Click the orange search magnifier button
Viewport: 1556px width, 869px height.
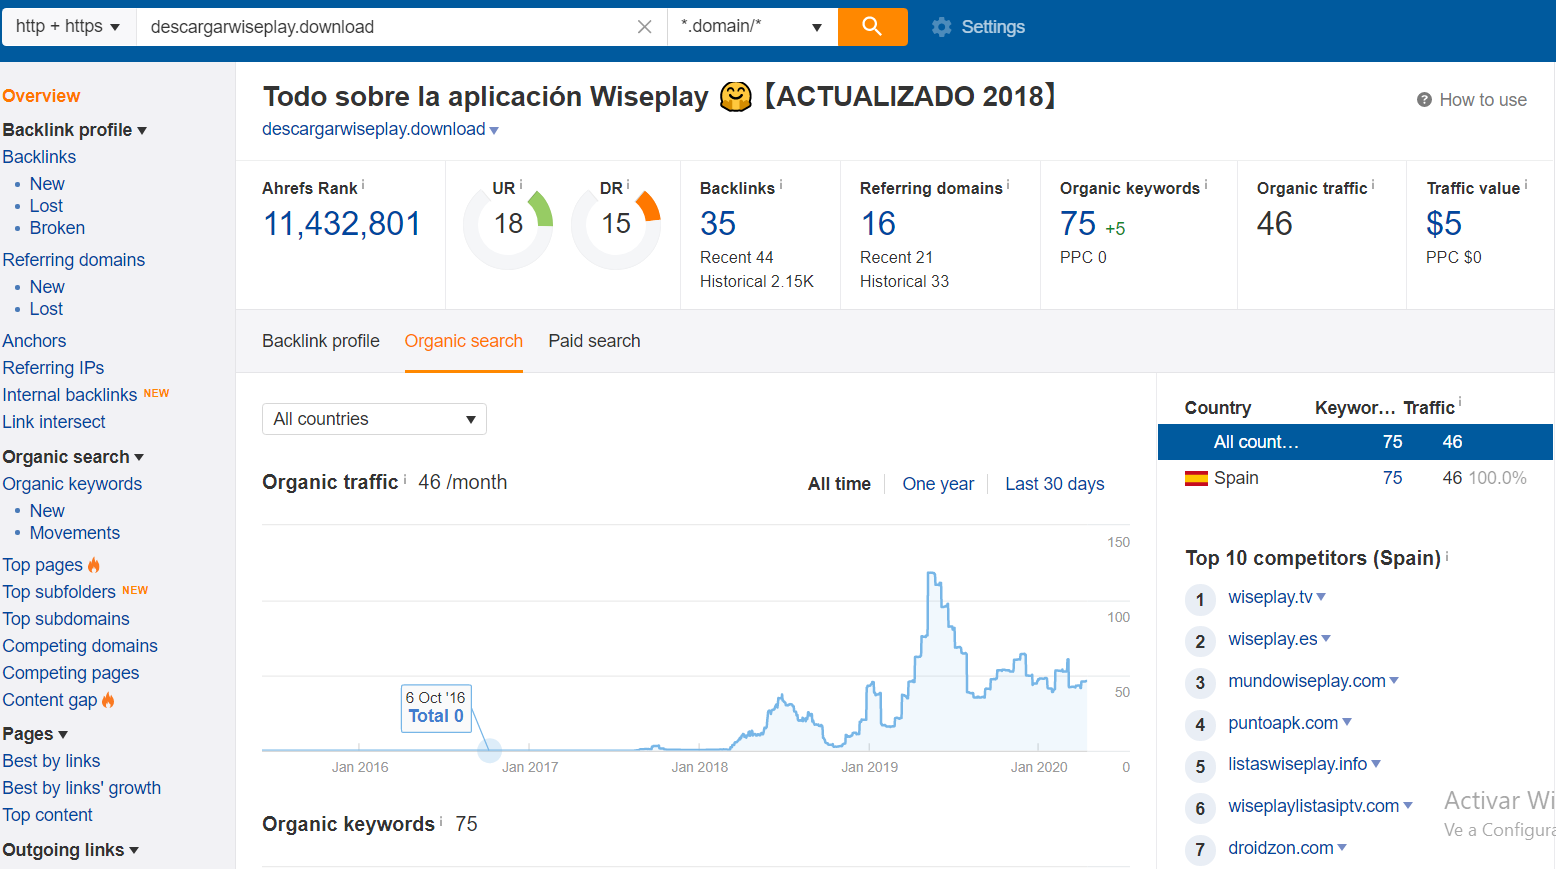[x=872, y=26]
